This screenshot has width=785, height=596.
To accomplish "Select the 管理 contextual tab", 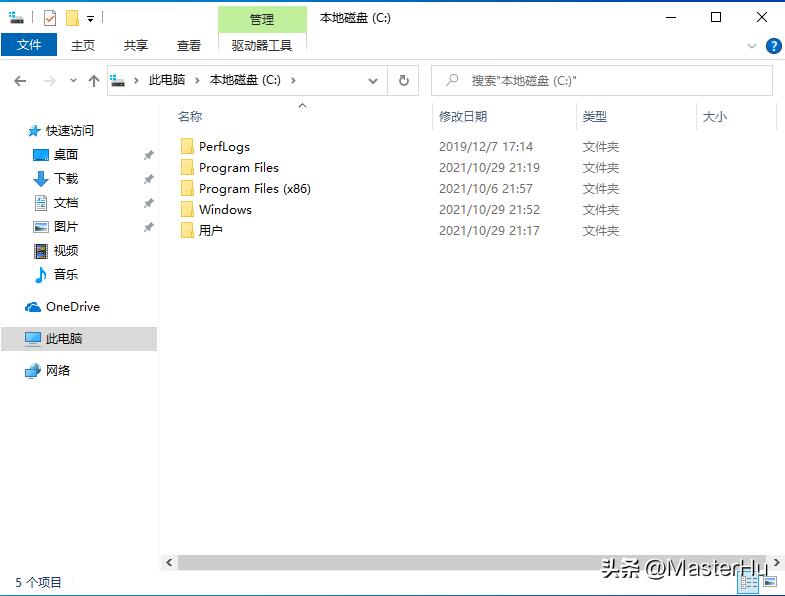I will tap(262, 20).
